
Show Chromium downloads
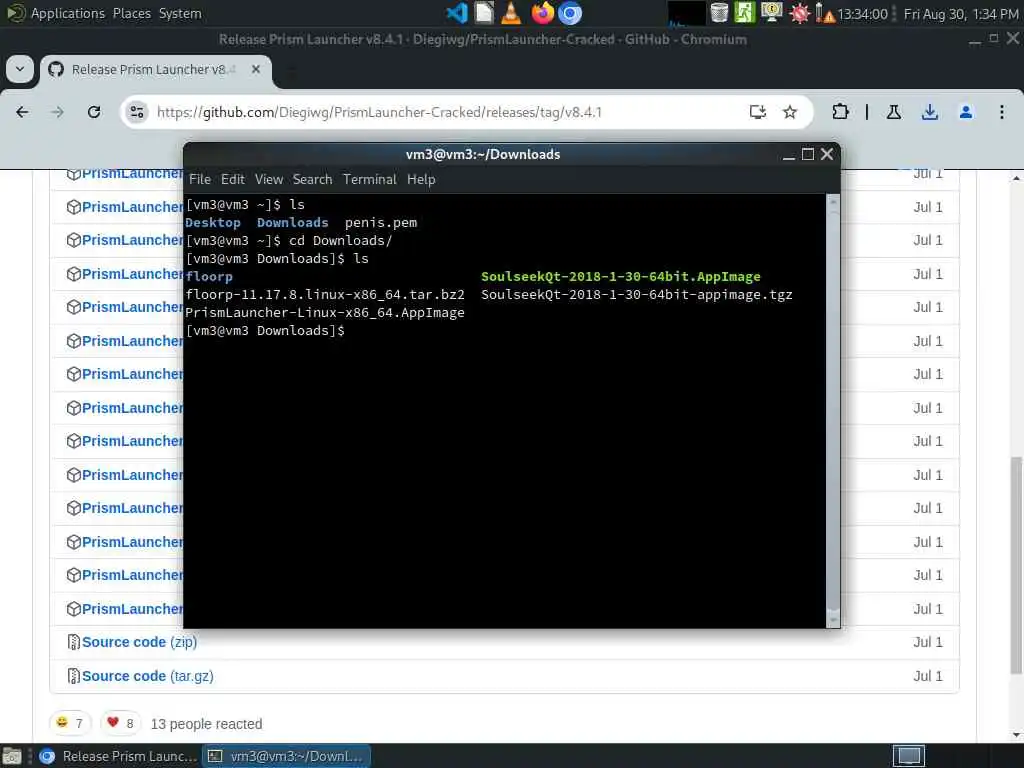(929, 112)
